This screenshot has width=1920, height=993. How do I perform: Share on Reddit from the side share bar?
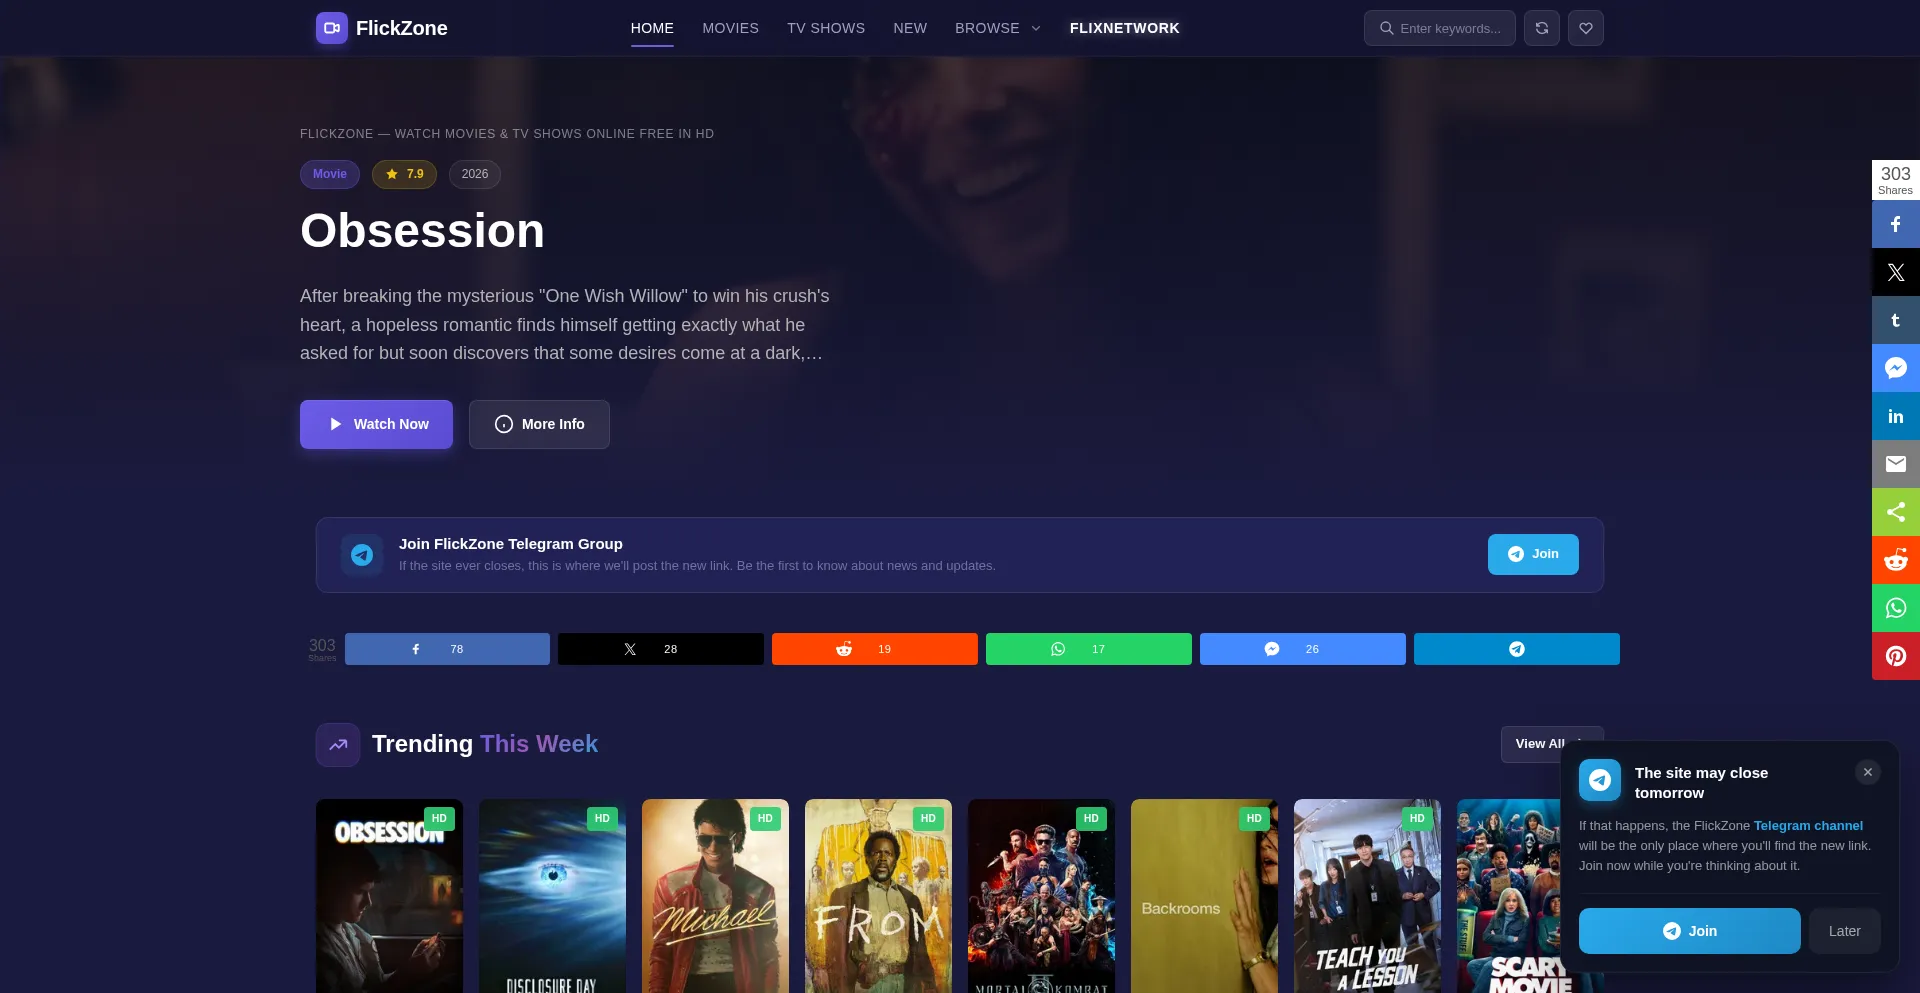tap(1896, 560)
